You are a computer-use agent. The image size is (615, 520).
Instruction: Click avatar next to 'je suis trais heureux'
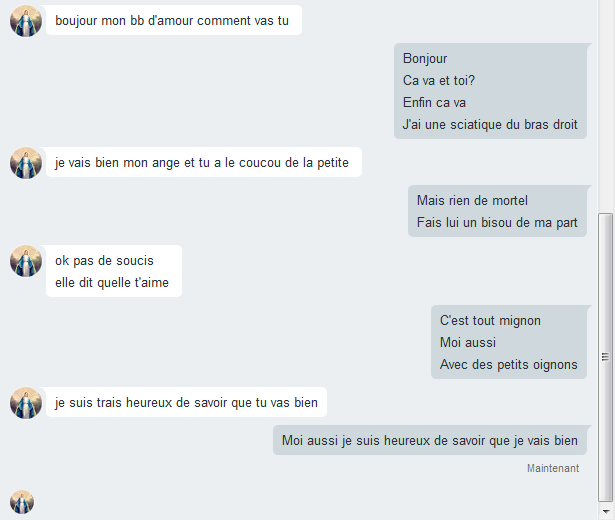[26, 403]
